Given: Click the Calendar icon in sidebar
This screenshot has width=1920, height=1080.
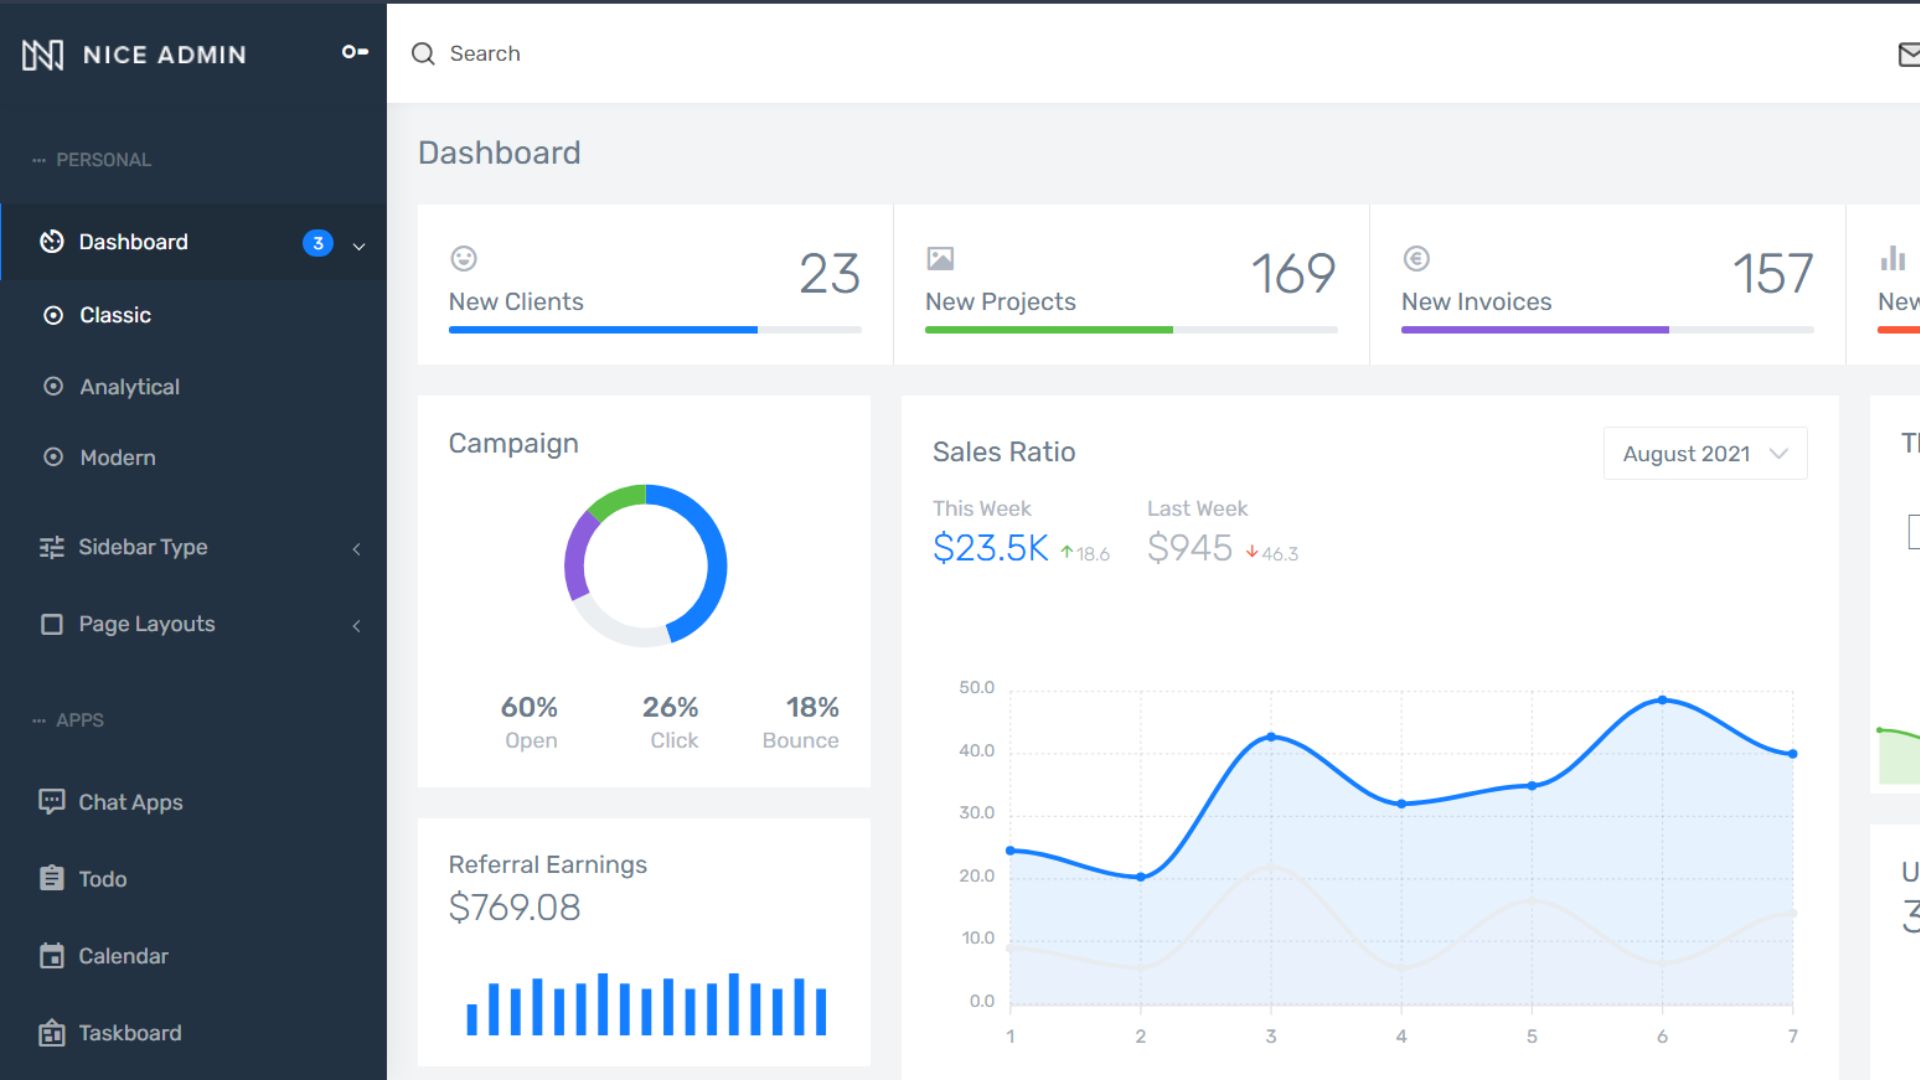Looking at the screenshot, I should [x=51, y=956].
